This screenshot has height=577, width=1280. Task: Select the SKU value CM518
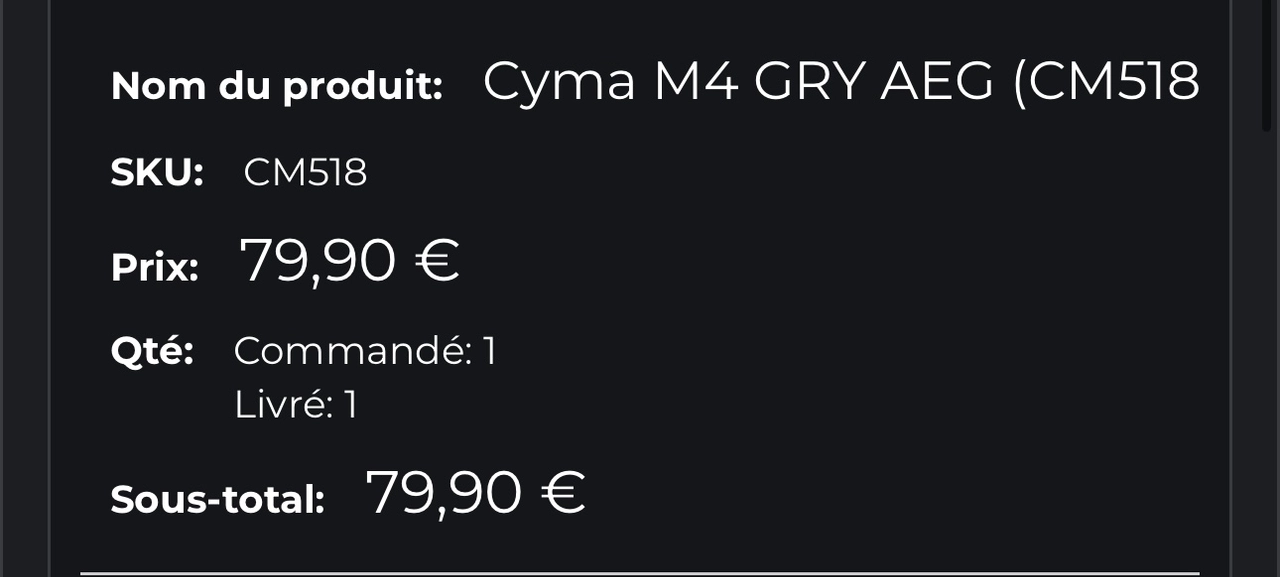pyautogui.click(x=305, y=174)
